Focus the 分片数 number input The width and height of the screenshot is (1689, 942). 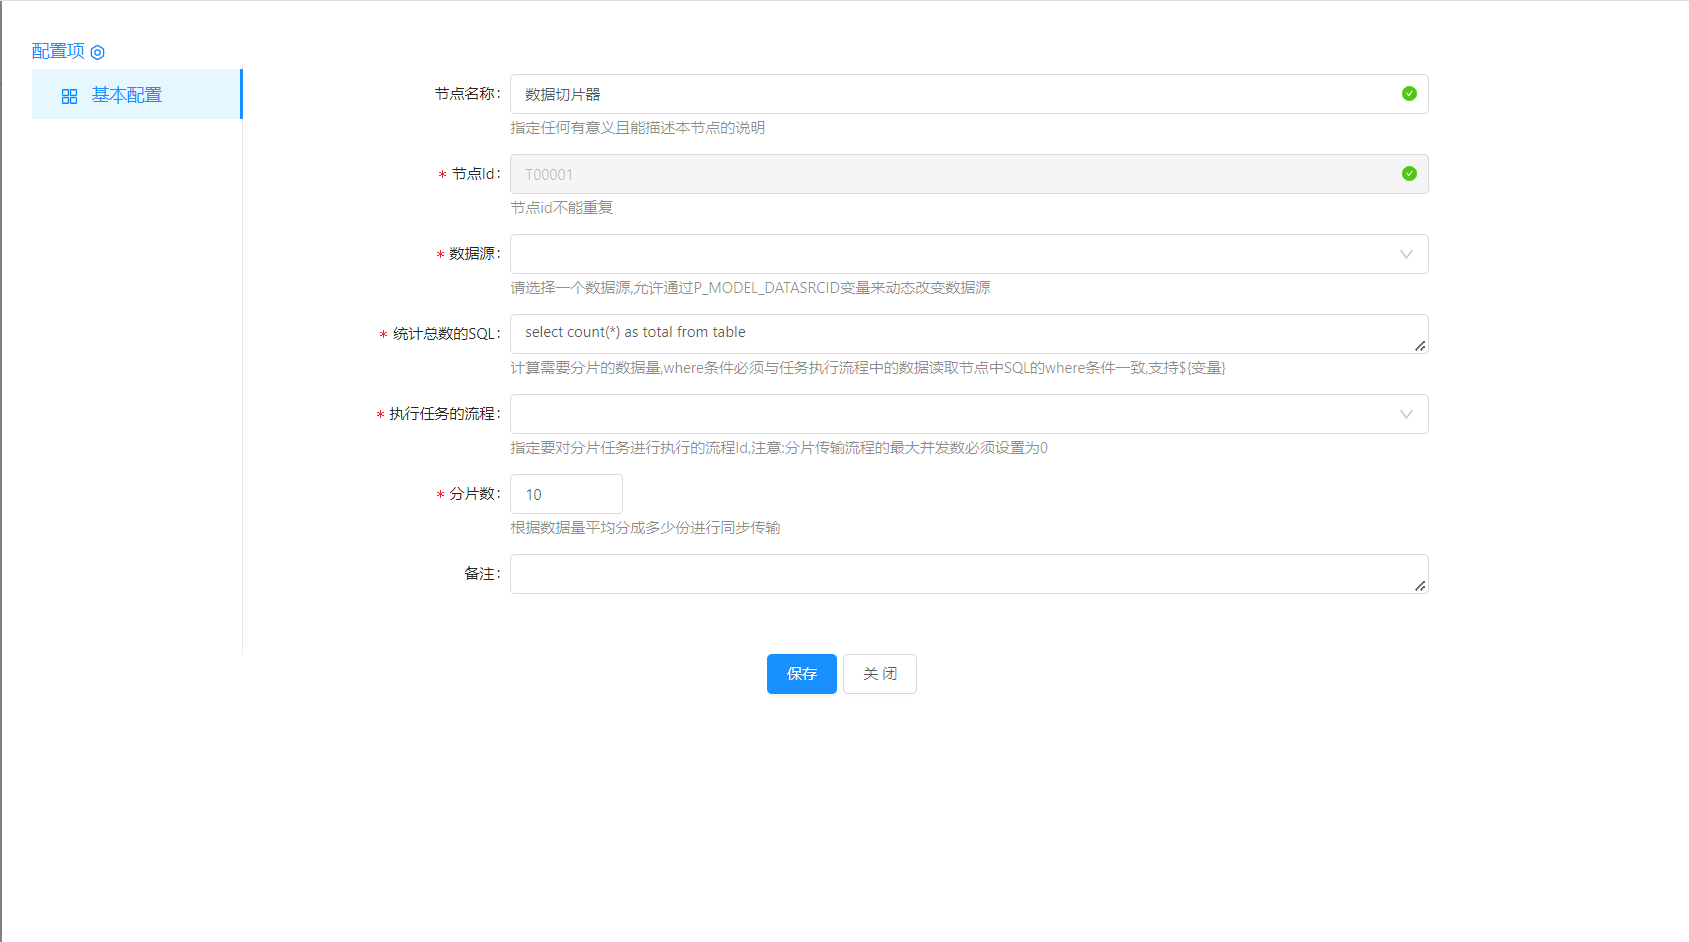566,494
